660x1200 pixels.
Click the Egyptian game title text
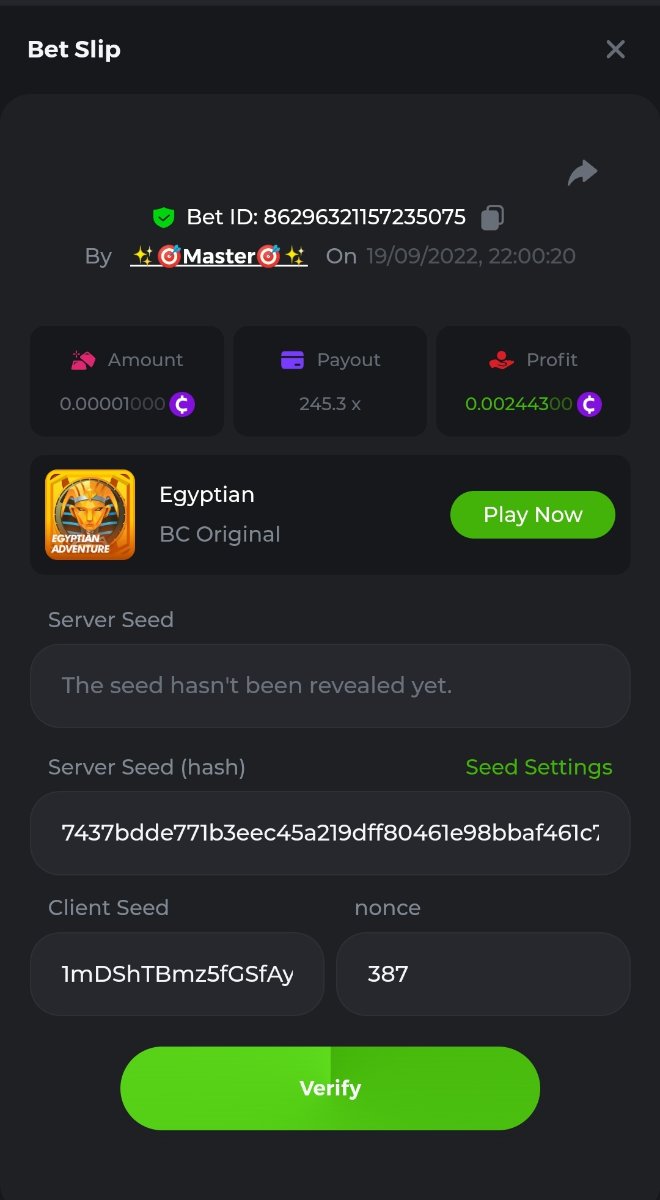click(x=207, y=495)
